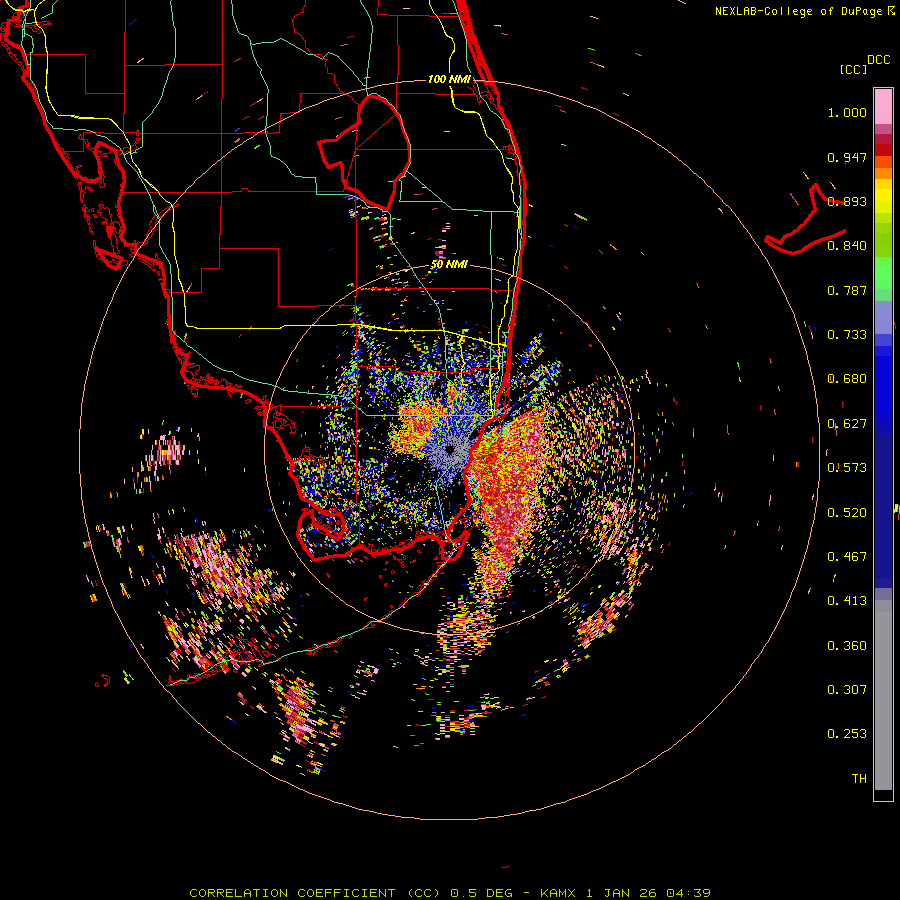Pick the bright green segment of color bar
900x900 pixels.
pyautogui.click(x=883, y=273)
